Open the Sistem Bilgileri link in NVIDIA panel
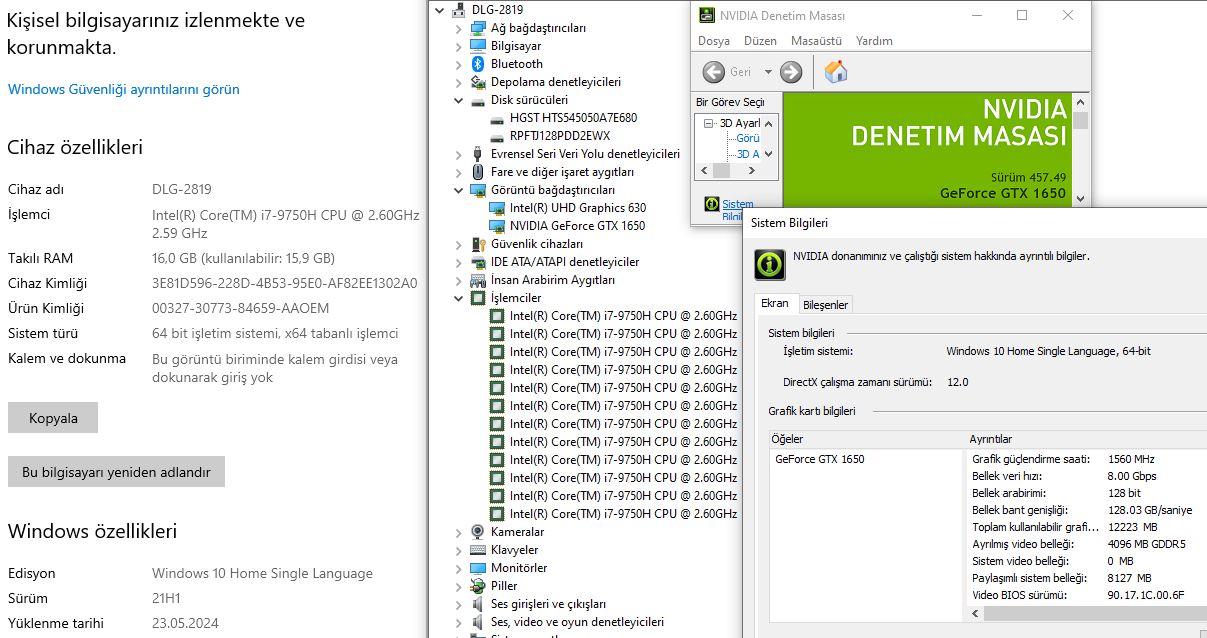This screenshot has width=1207, height=638. (738, 210)
